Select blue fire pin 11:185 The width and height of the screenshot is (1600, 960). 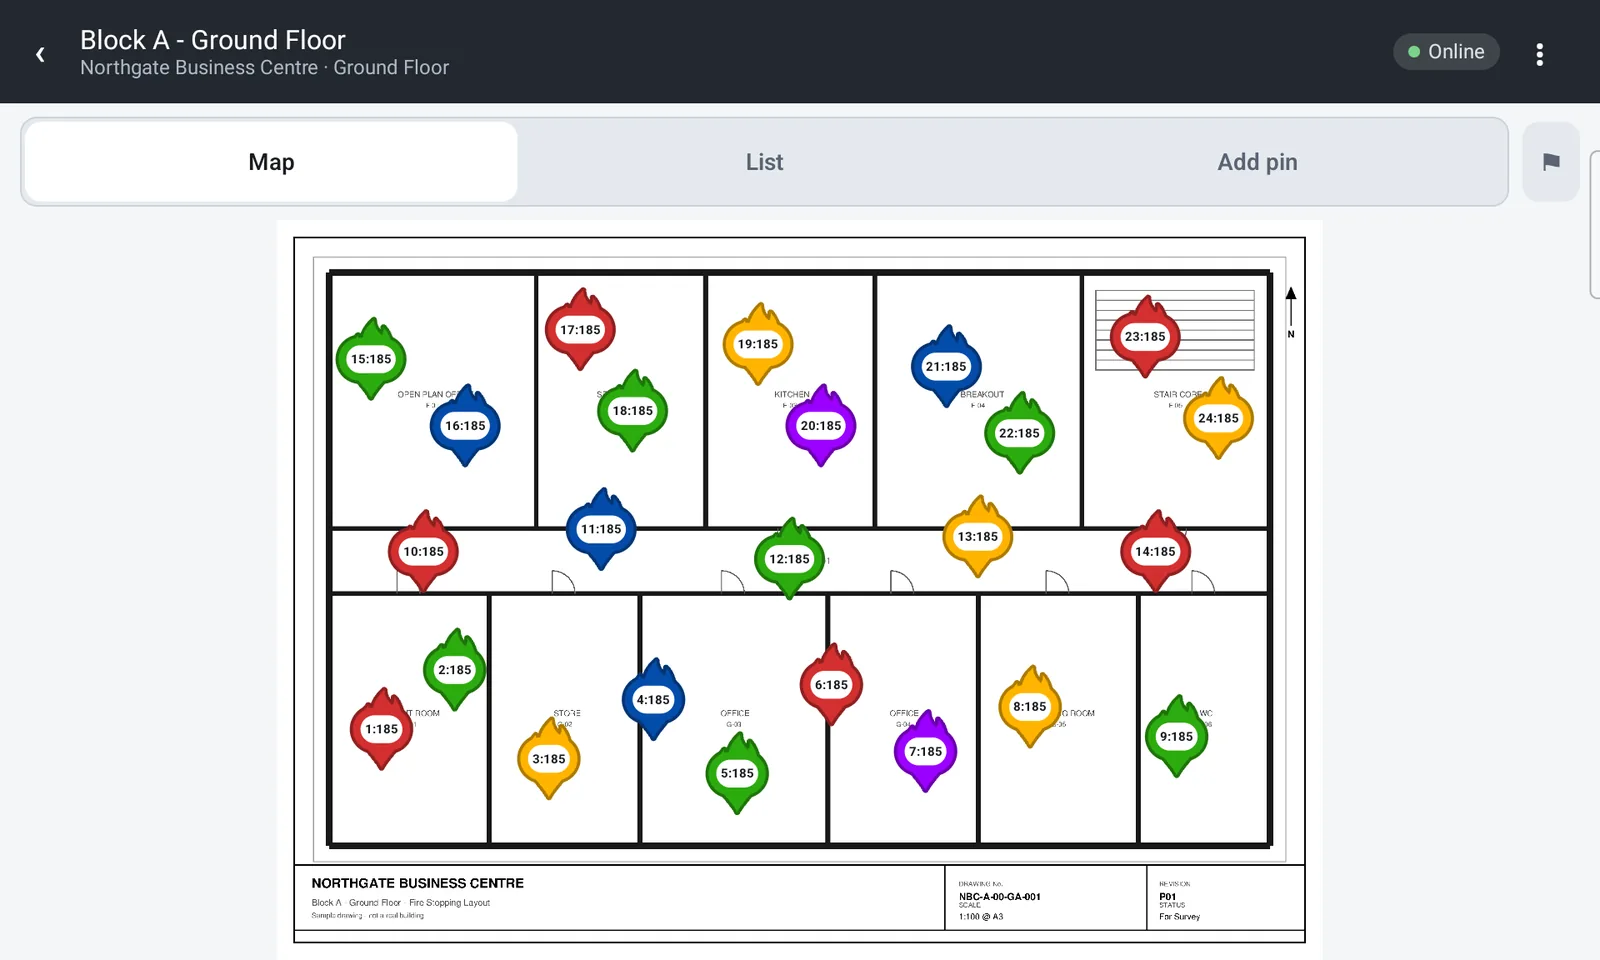[x=601, y=529]
